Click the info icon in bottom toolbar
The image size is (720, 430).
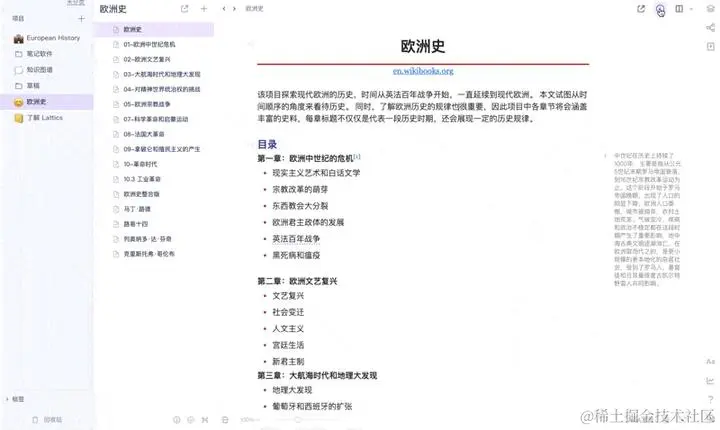tap(176, 420)
